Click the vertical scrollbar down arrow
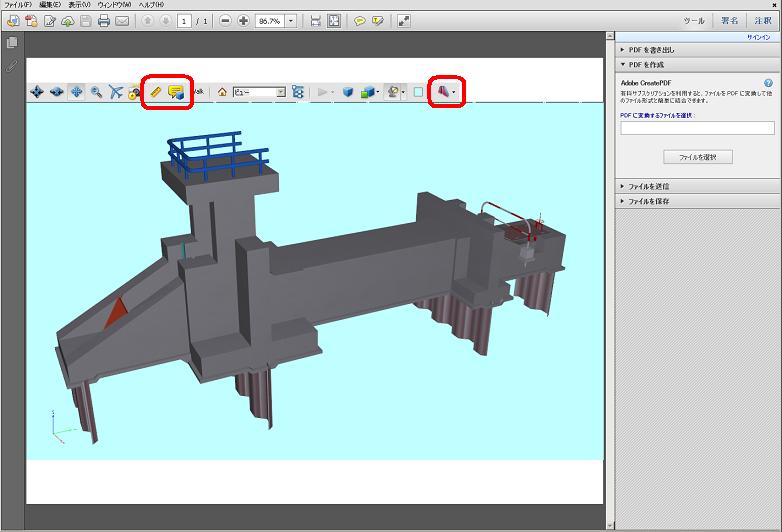 tap(610, 526)
